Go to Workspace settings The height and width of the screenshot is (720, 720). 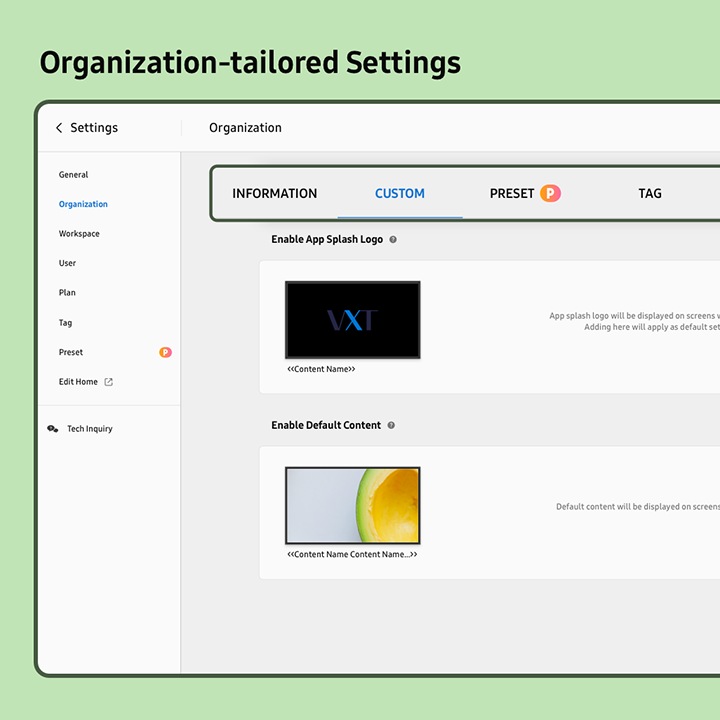point(79,234)
